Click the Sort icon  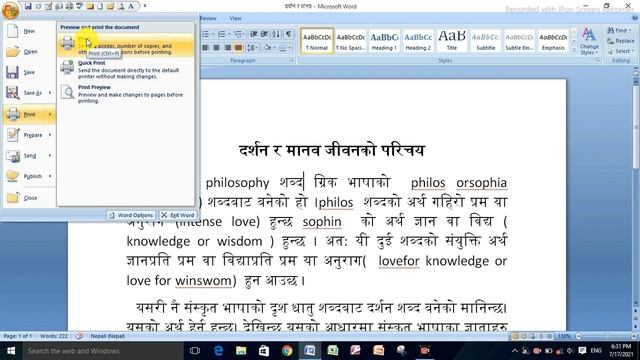click(276, 34)
